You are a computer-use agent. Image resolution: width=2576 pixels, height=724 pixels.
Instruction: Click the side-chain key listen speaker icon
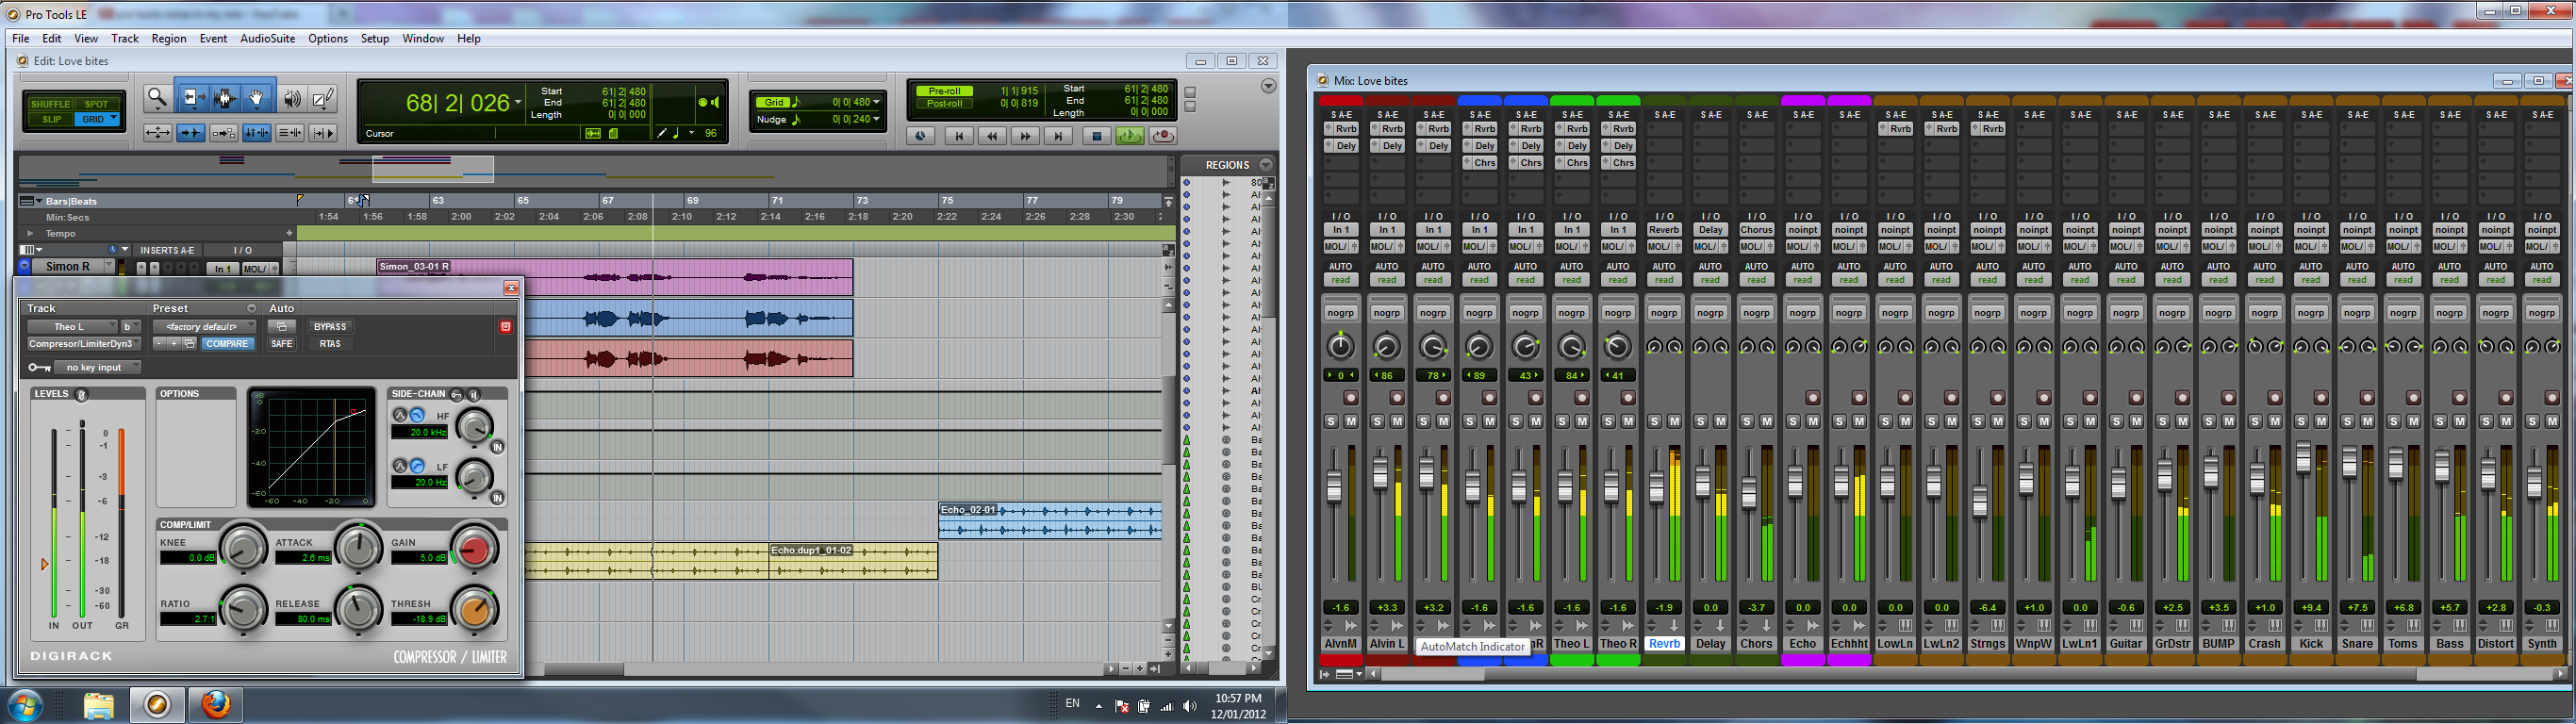(x=474, y=394)
